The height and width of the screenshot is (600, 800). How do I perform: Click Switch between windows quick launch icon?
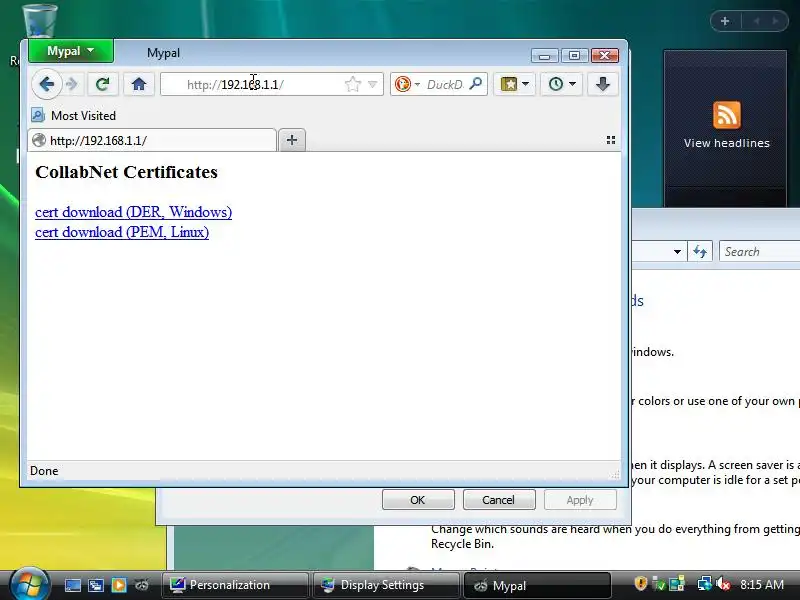click(95, 585)
